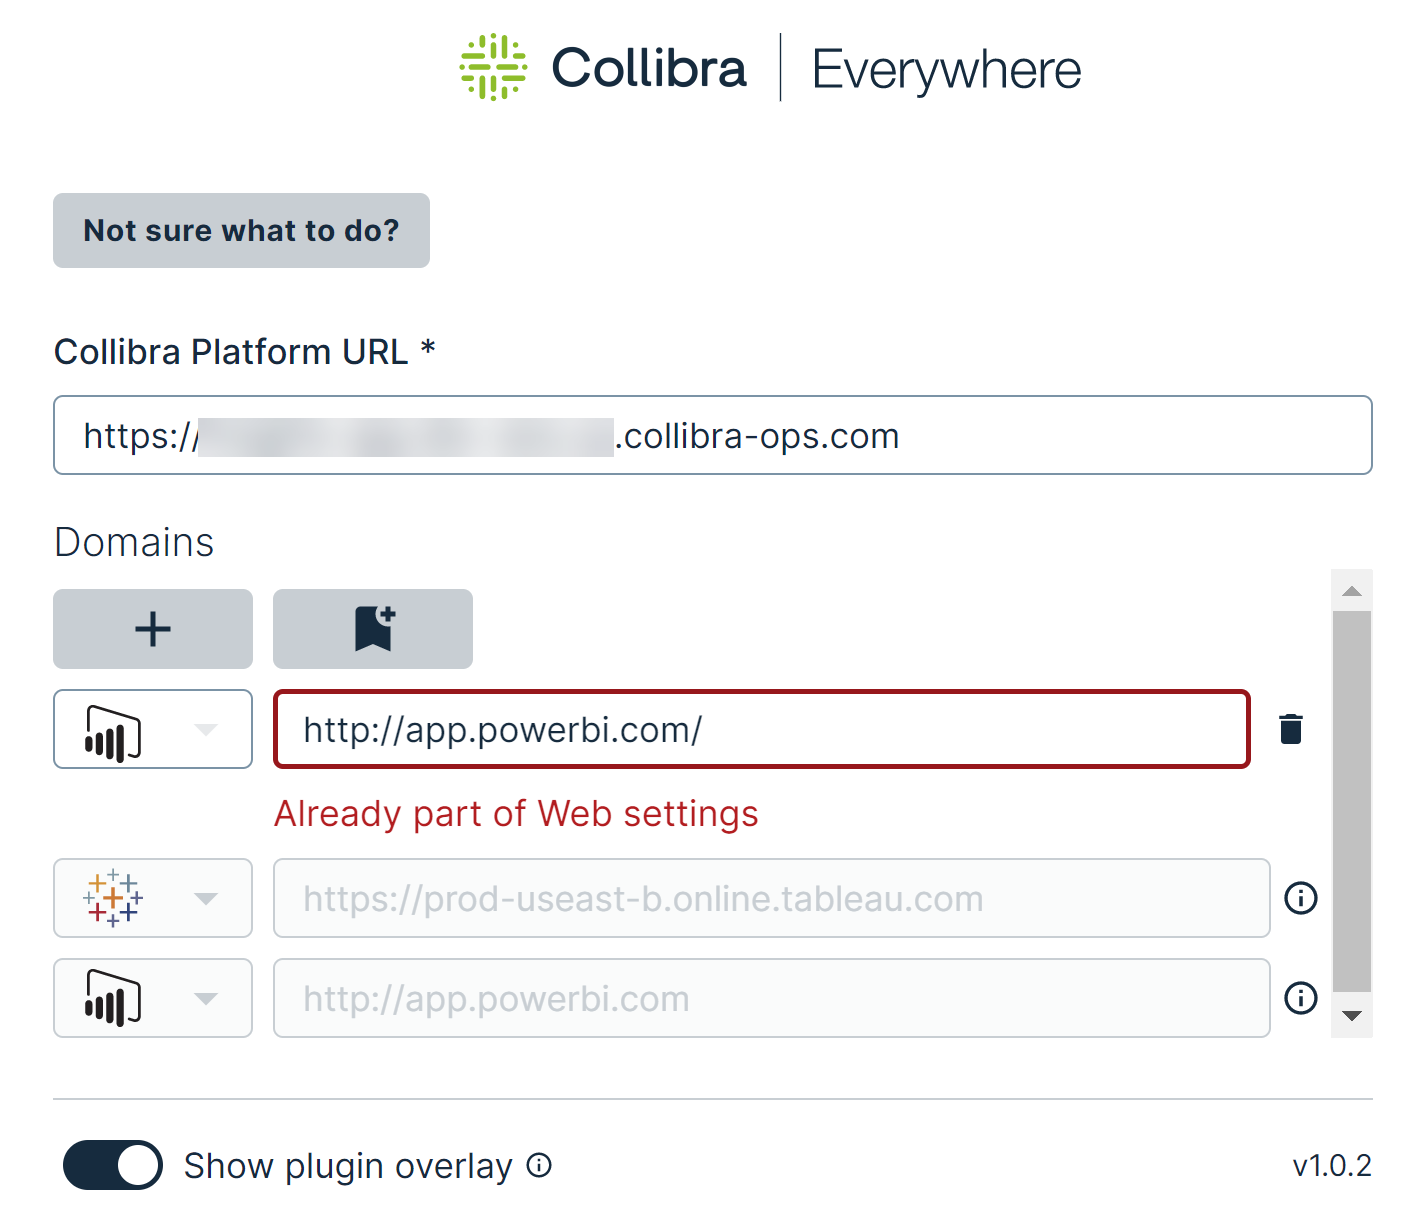Viewport: 1423px width, 1220px height.
Task: Click the info icon next to the Tableau domain
Action: [x=1300, y=898]
